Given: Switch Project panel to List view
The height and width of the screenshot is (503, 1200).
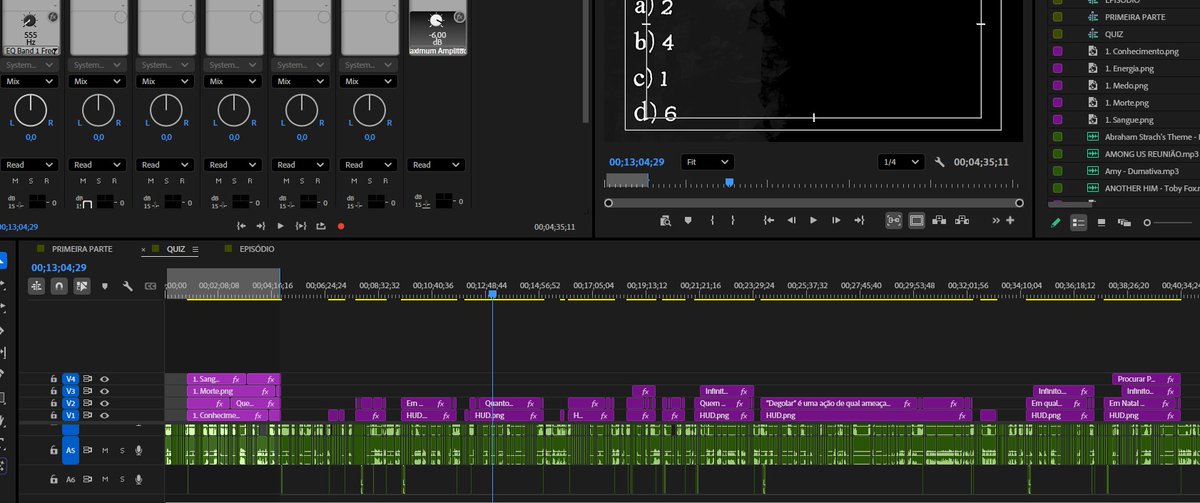Looking at the screenshot, I should coord(1079,222).
